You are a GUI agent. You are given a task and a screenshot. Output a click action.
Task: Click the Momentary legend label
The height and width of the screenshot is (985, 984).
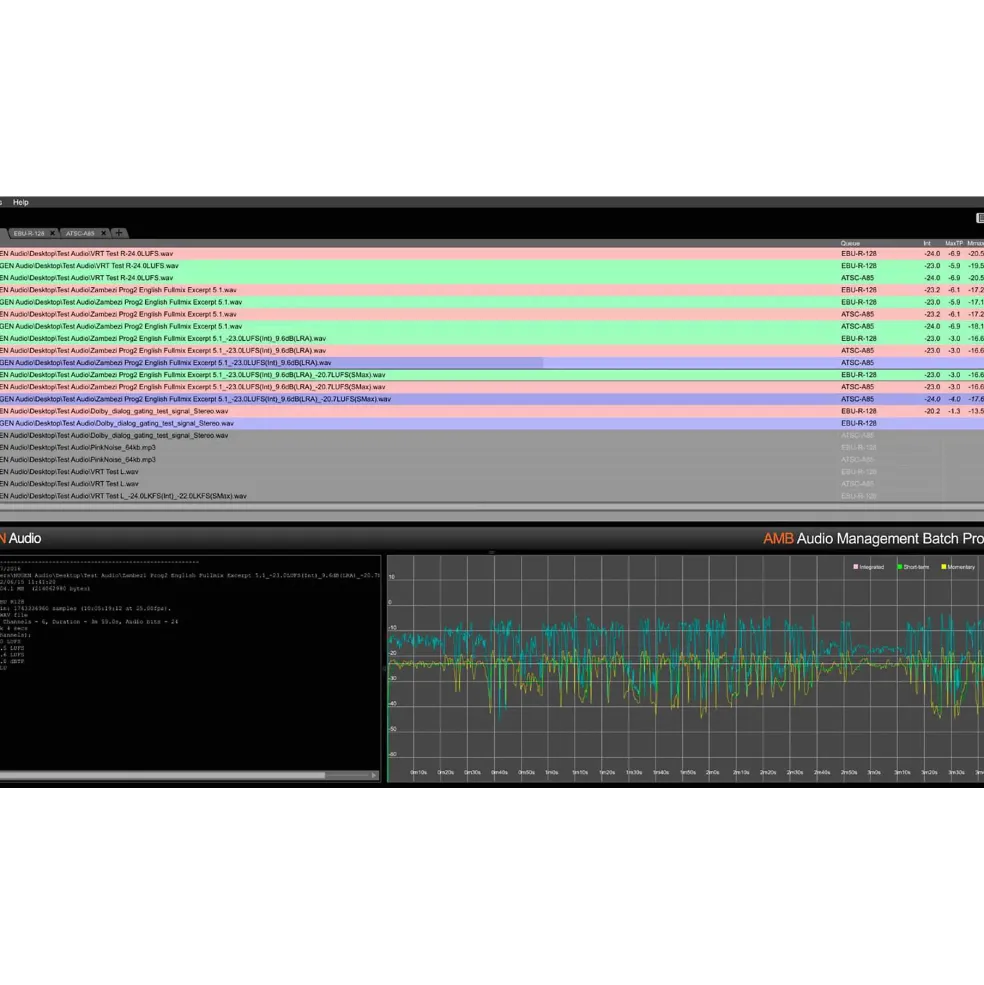coord(961,567)
